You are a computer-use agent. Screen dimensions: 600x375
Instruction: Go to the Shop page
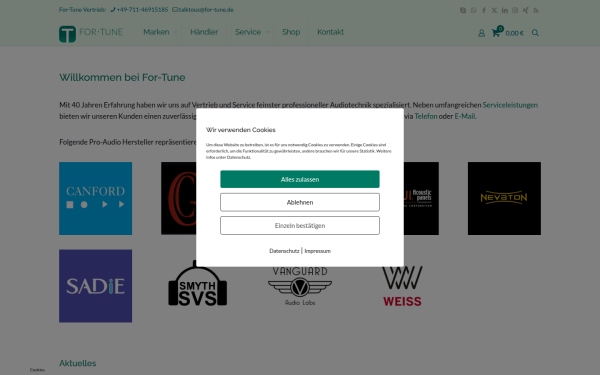[x=291, y=32]
